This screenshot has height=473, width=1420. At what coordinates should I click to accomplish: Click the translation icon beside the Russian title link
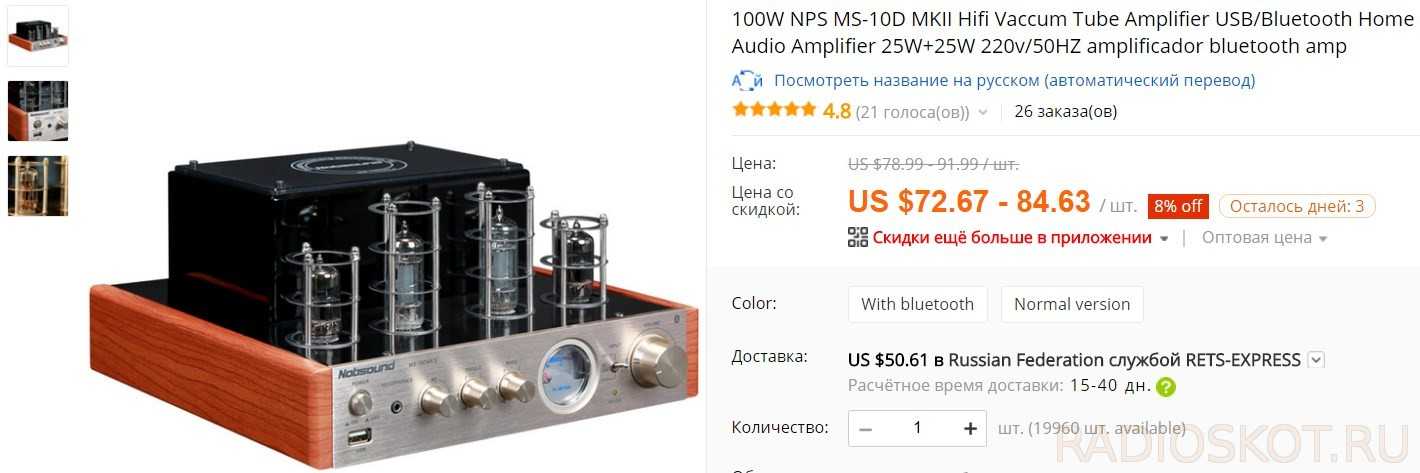coord(747,80)
